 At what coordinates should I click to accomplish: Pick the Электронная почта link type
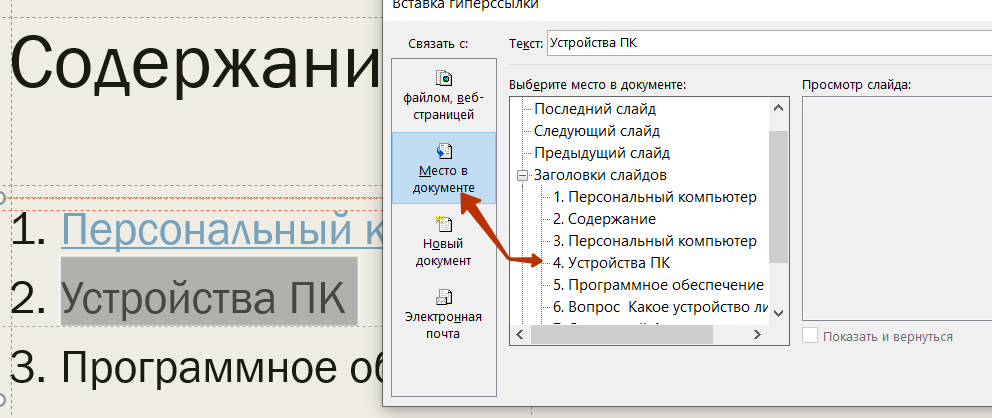click(444, 314)
